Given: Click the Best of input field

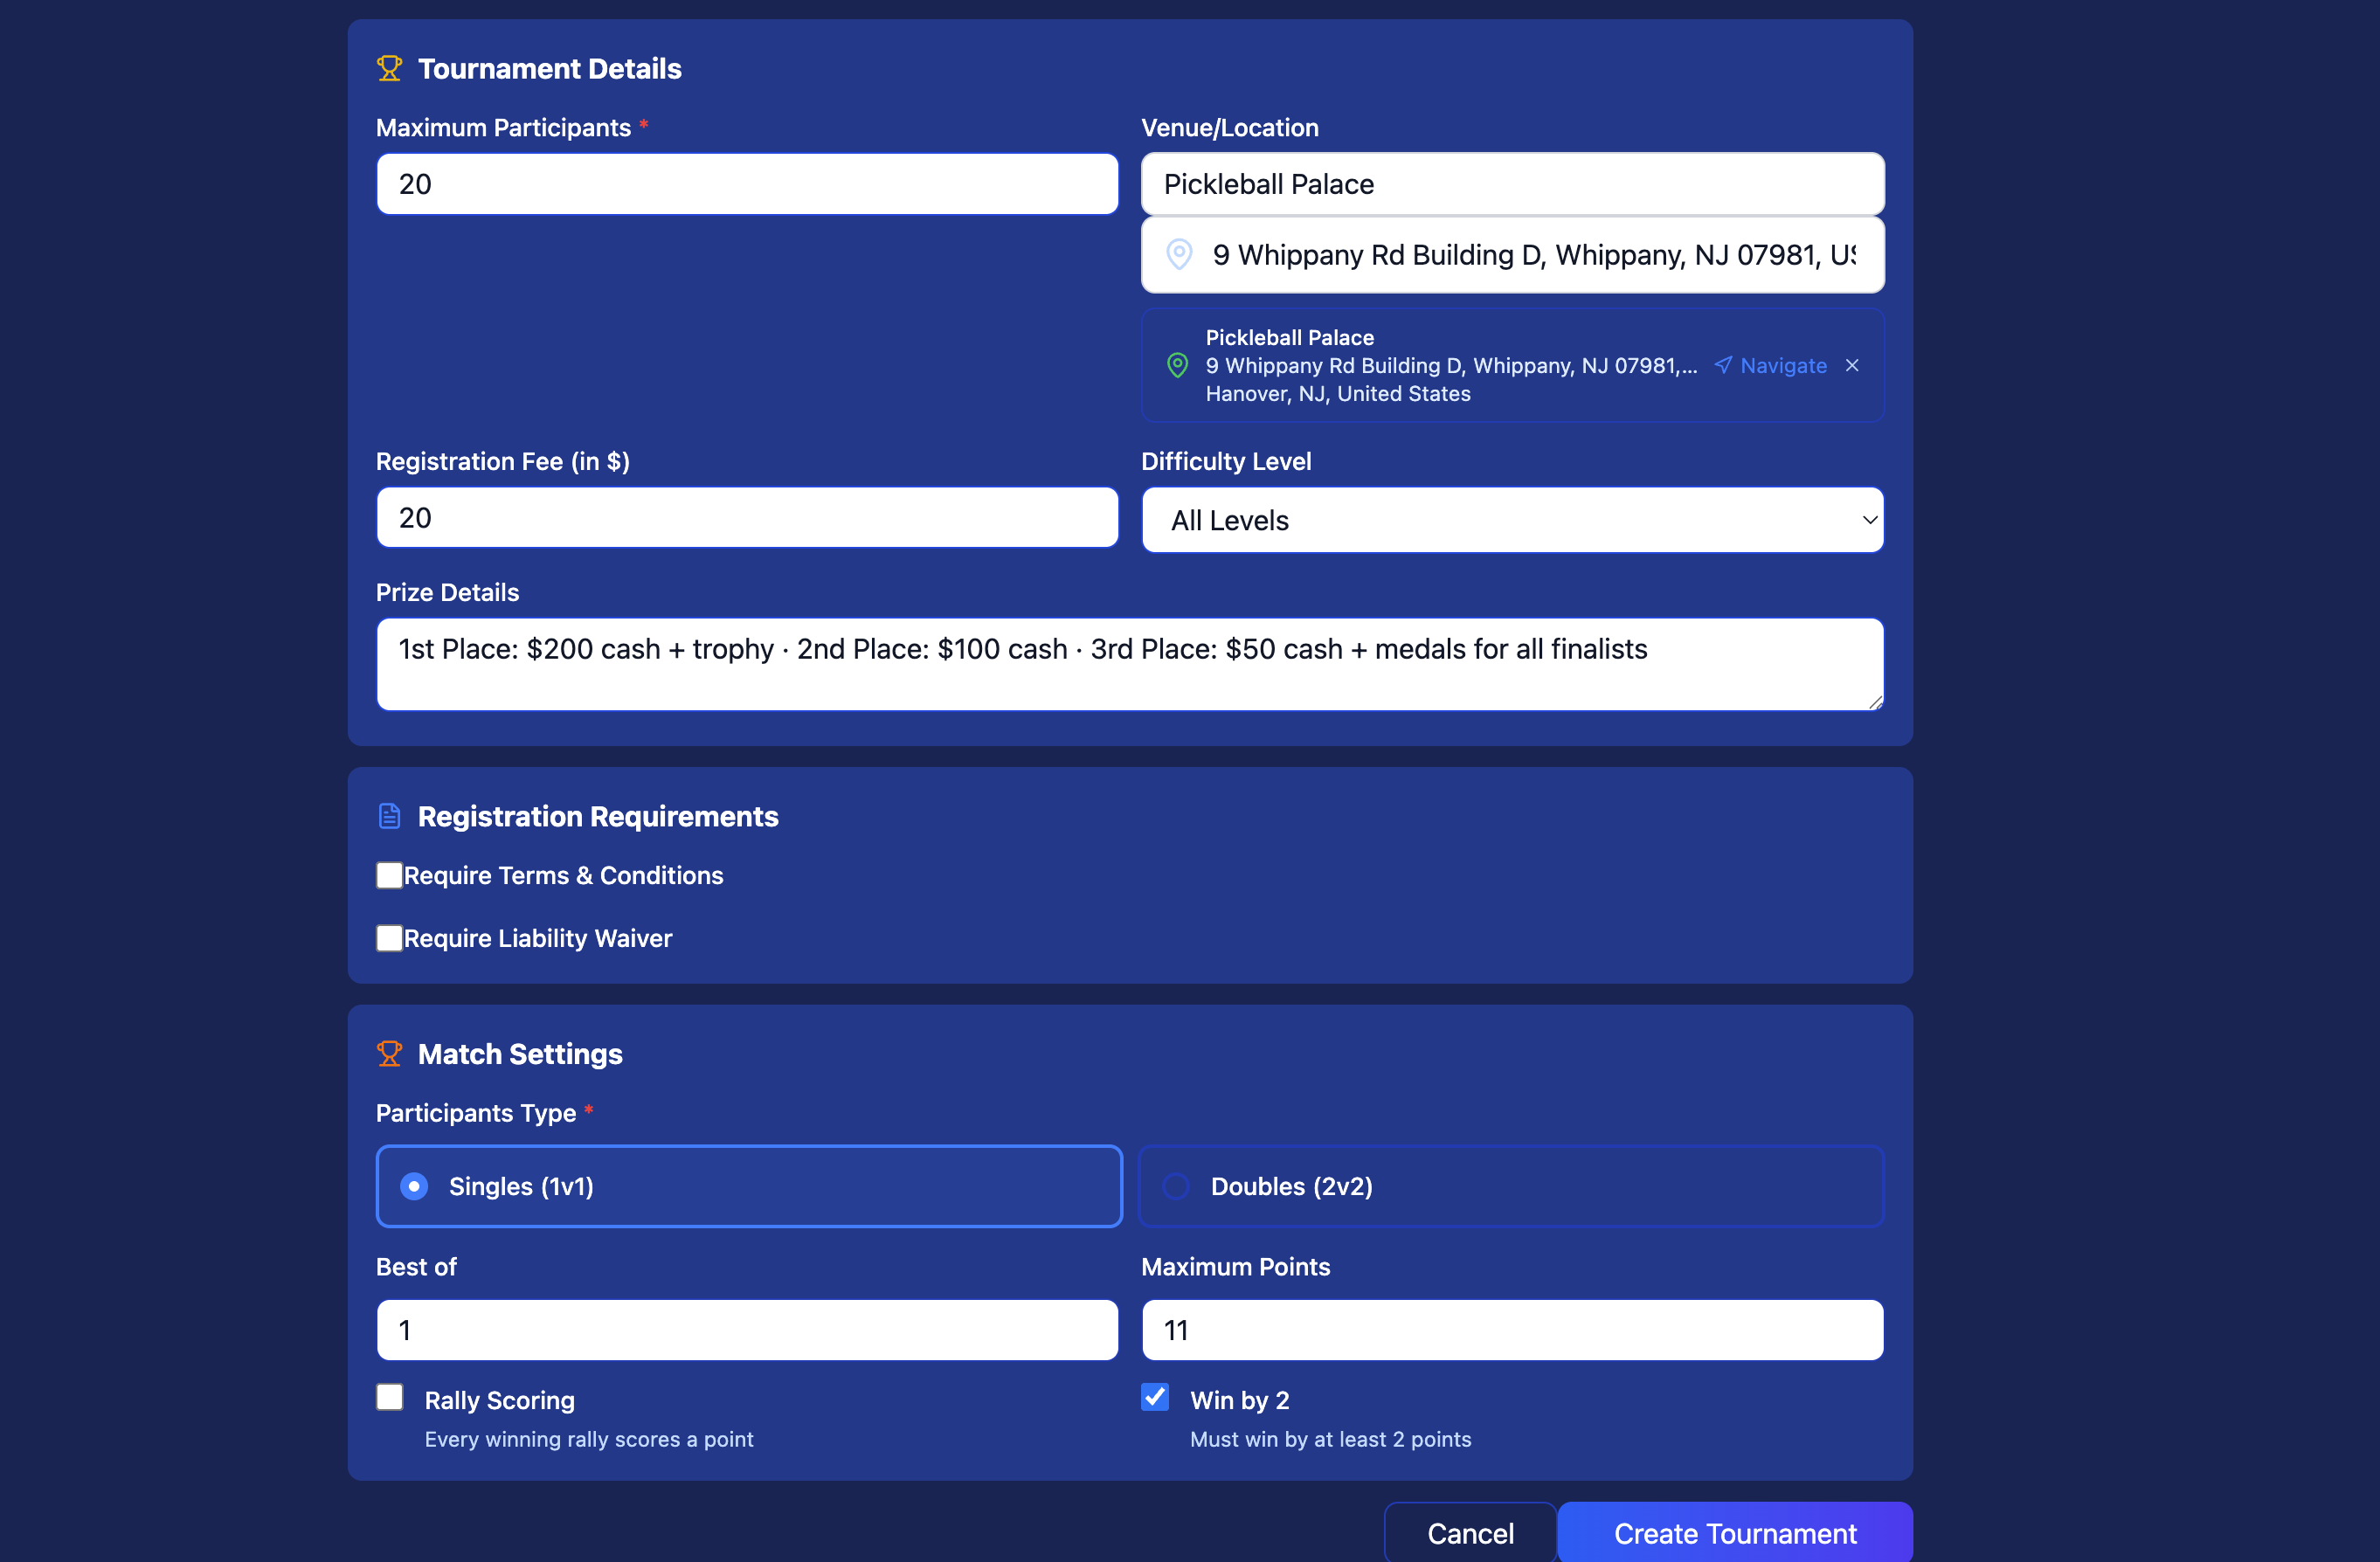Looking at the screenshot, I should tap(747, 1329).
